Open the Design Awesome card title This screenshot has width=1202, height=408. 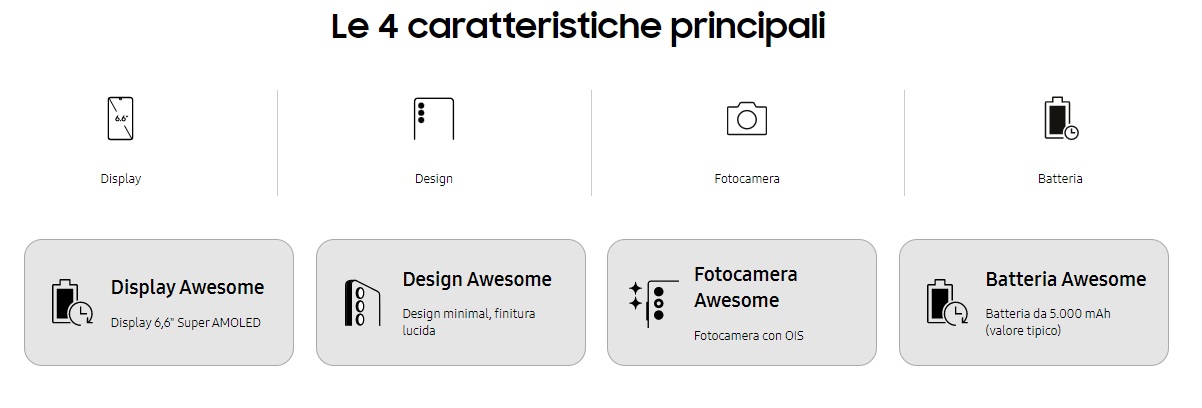[477, 279]
